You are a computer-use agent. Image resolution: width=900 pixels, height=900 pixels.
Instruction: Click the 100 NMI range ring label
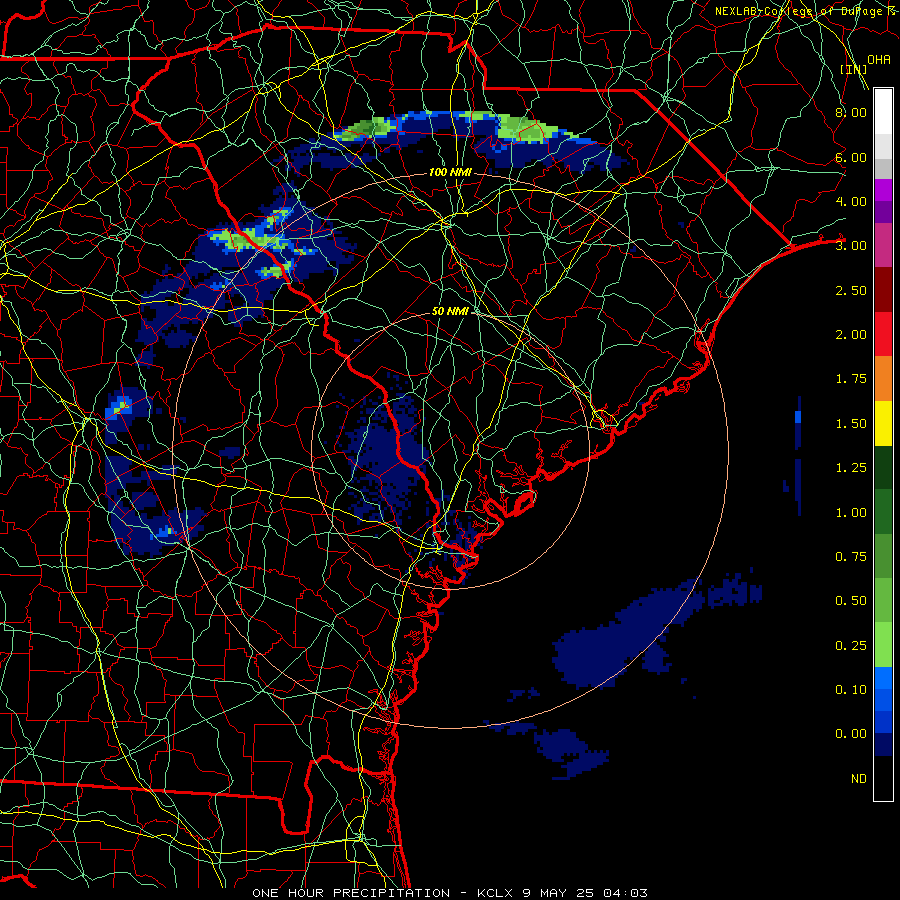pos(451,172)
